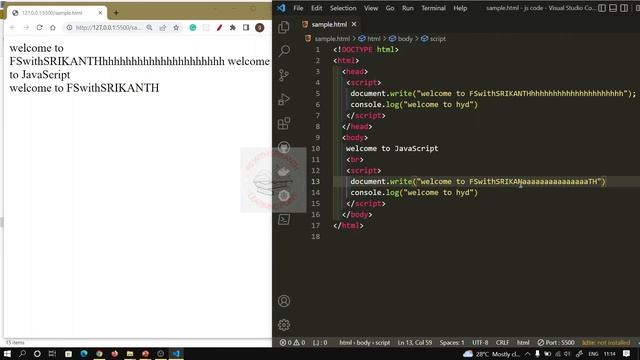Go to Chrome home page
The width and height of the screenshot is (640, 360).
click(53, 27)
